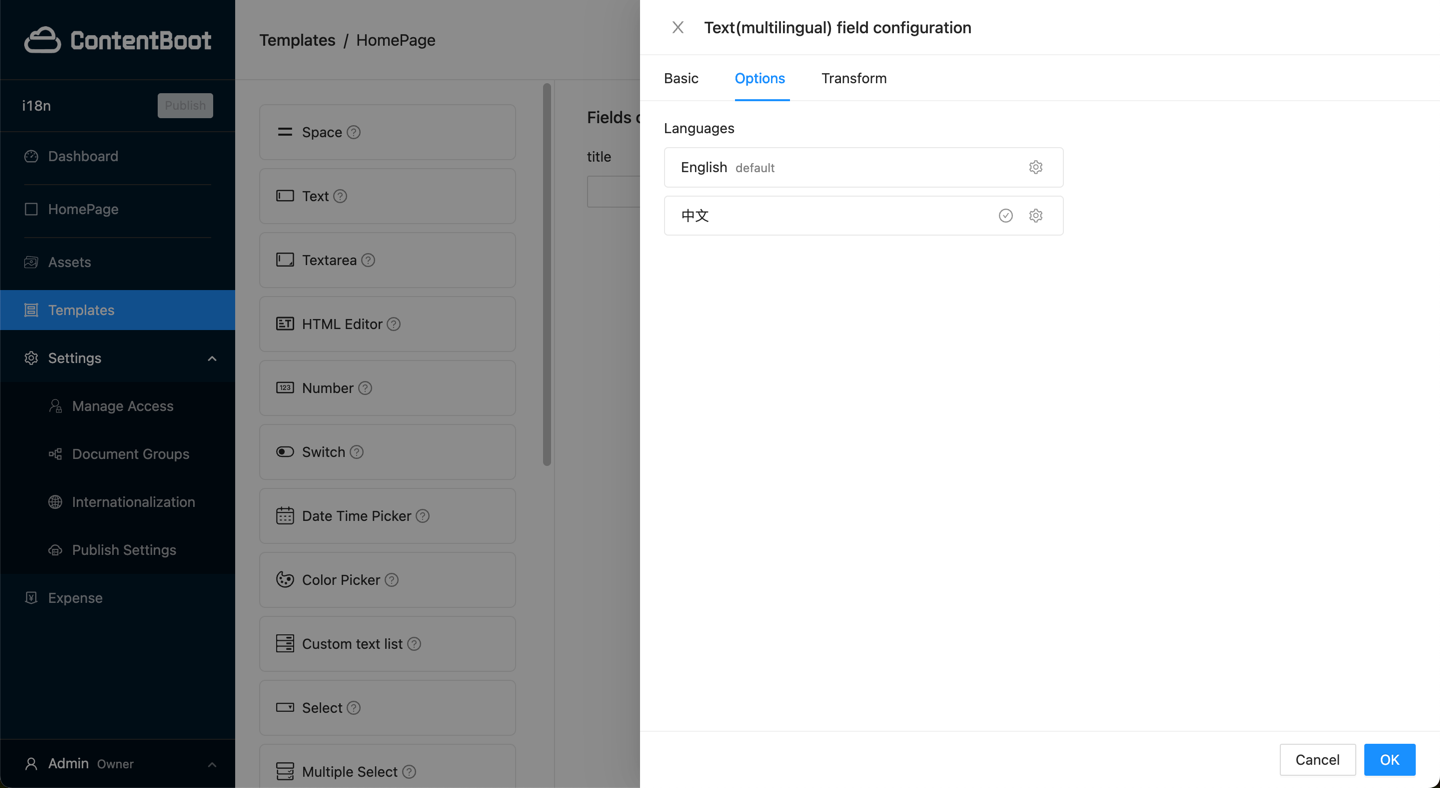The width and height of the screenshot is (1440, 788).
Task: Click the Color Picker field card
Action: click(x=387, y=580)
